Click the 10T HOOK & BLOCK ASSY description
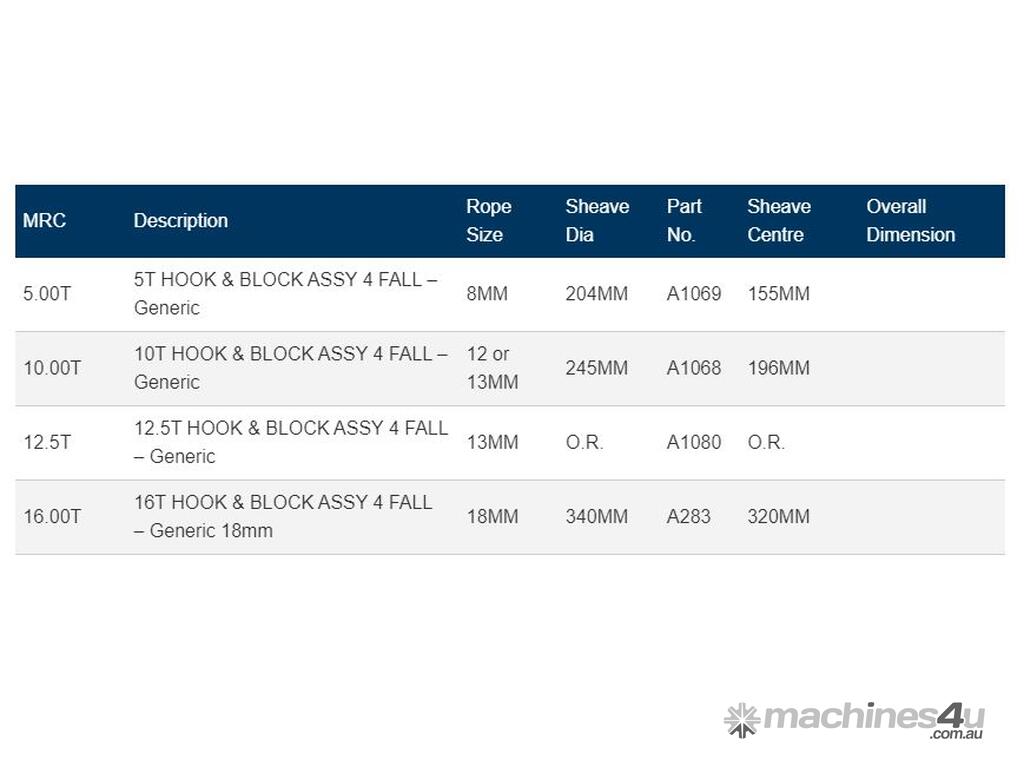 click(290, 368)
